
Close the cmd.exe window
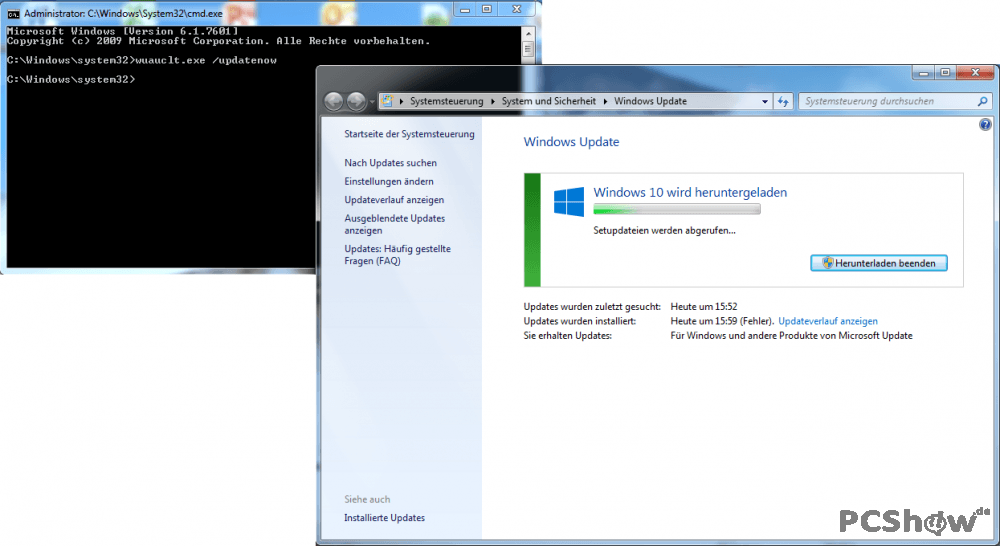click(x=517, y=10)
